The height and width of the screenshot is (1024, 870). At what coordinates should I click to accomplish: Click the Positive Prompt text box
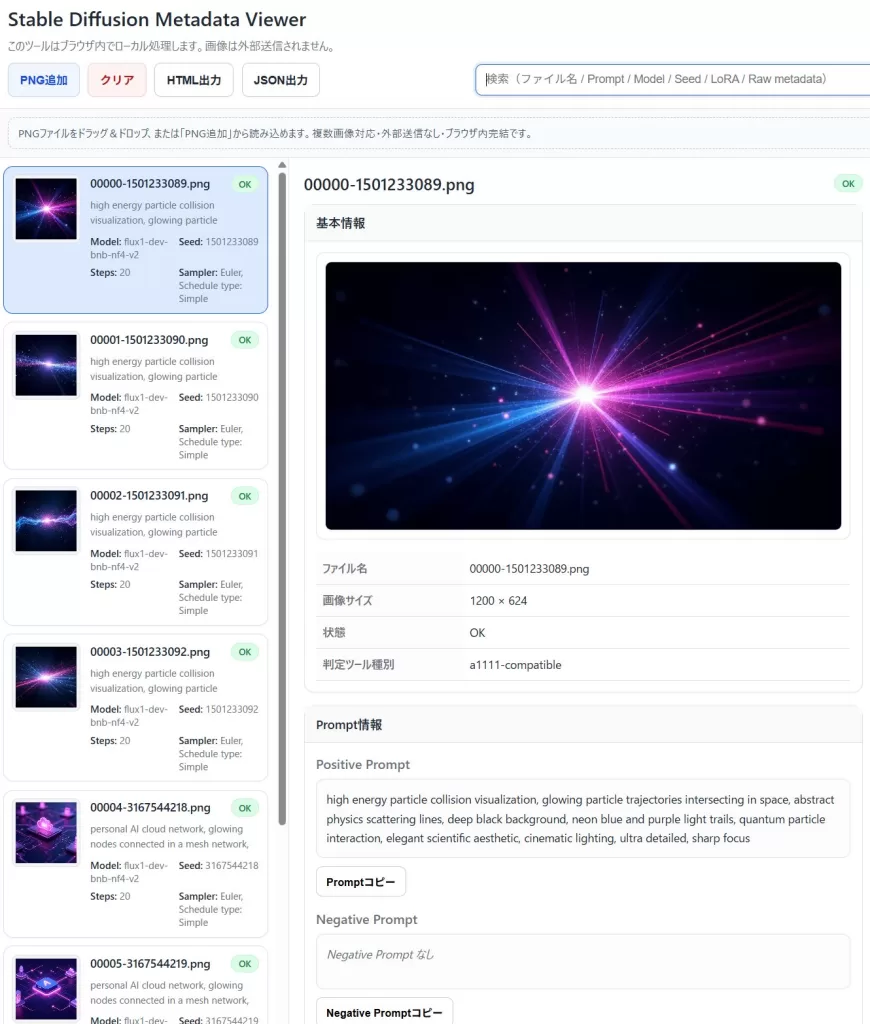583,818
